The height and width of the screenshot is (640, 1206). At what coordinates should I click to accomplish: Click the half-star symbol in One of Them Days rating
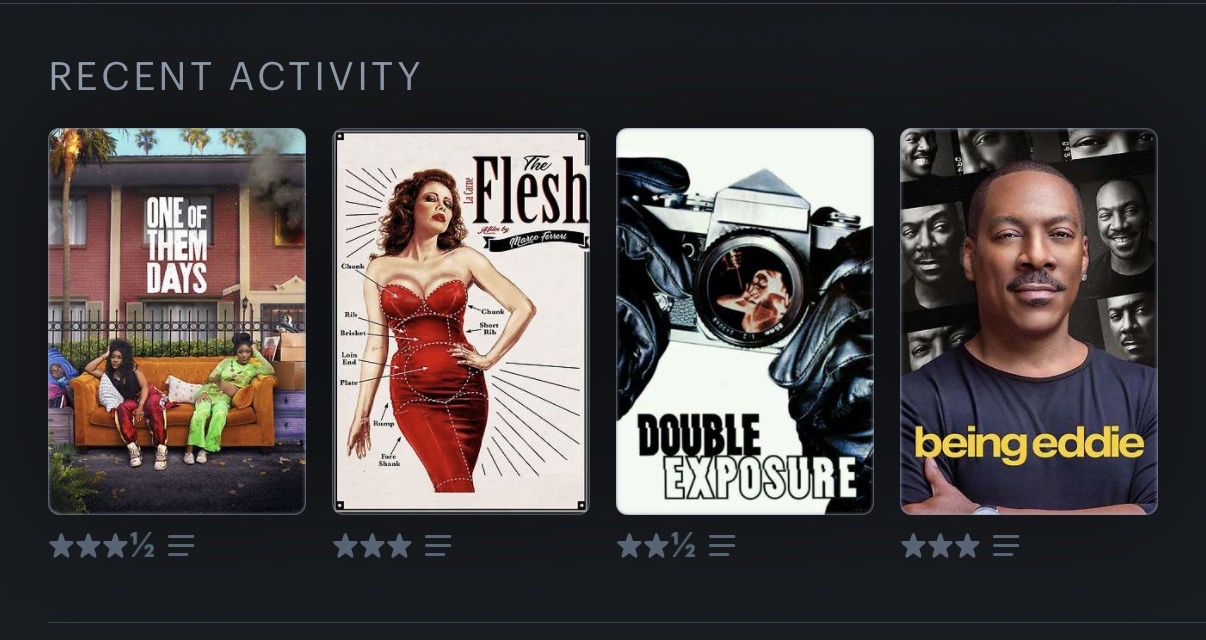click(142, 546)
